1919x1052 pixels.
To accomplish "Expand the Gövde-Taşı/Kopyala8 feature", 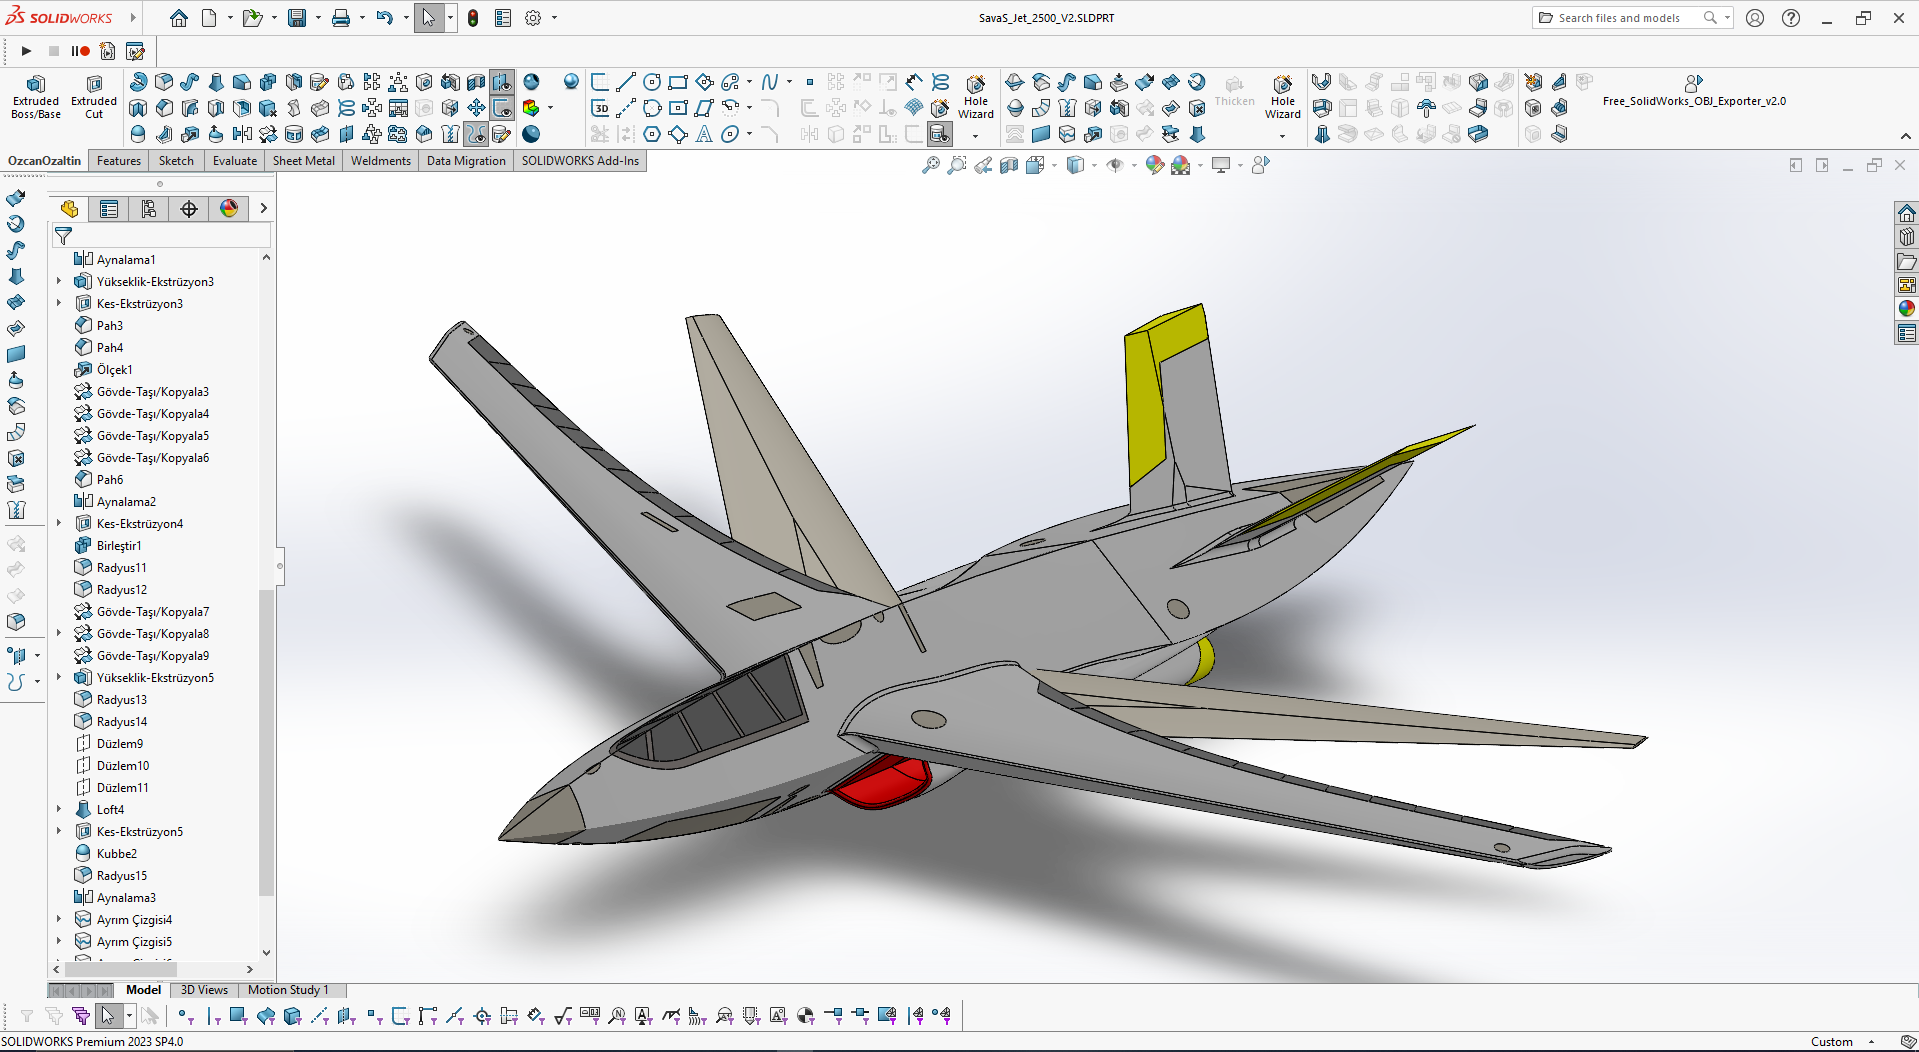I will pos(59,634).
